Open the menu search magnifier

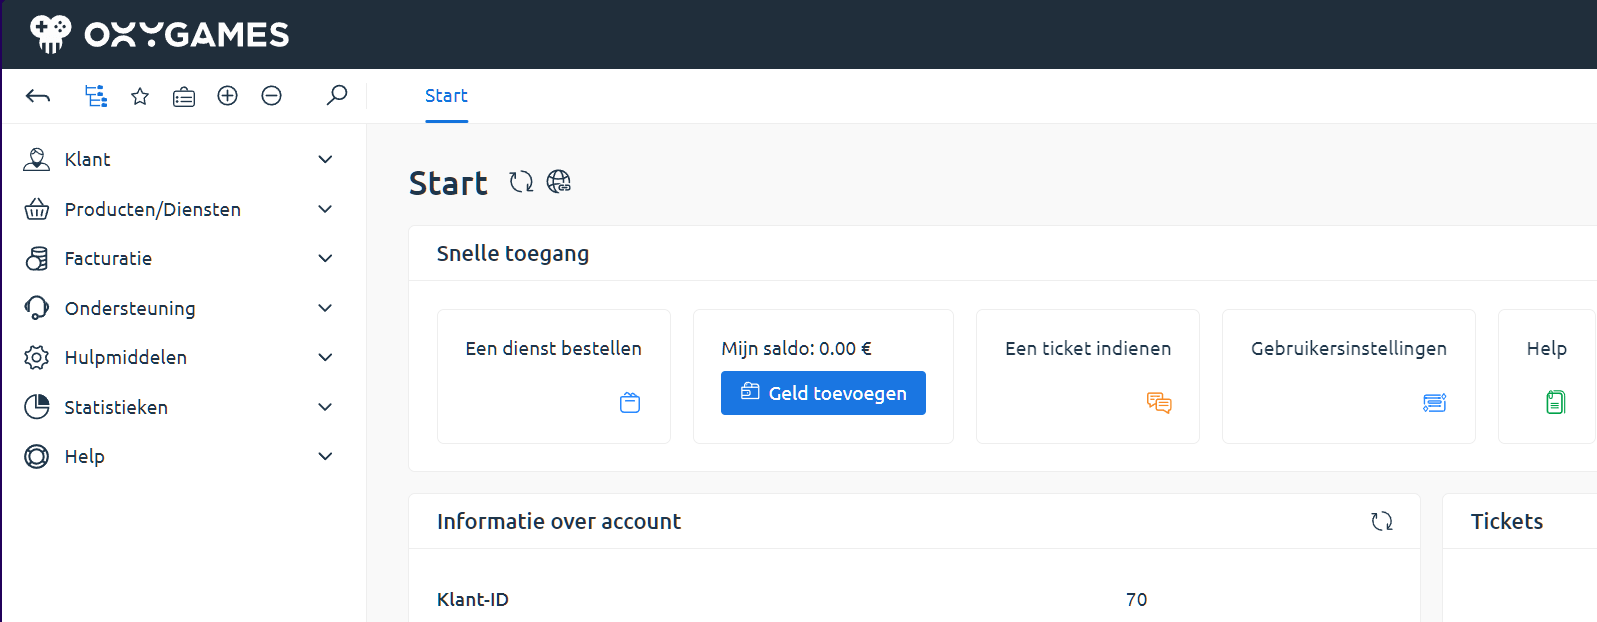(x=337, y=95)
